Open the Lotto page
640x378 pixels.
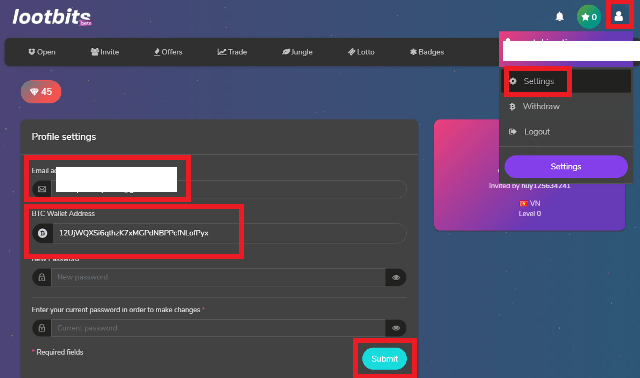click(x=361, y=52)
